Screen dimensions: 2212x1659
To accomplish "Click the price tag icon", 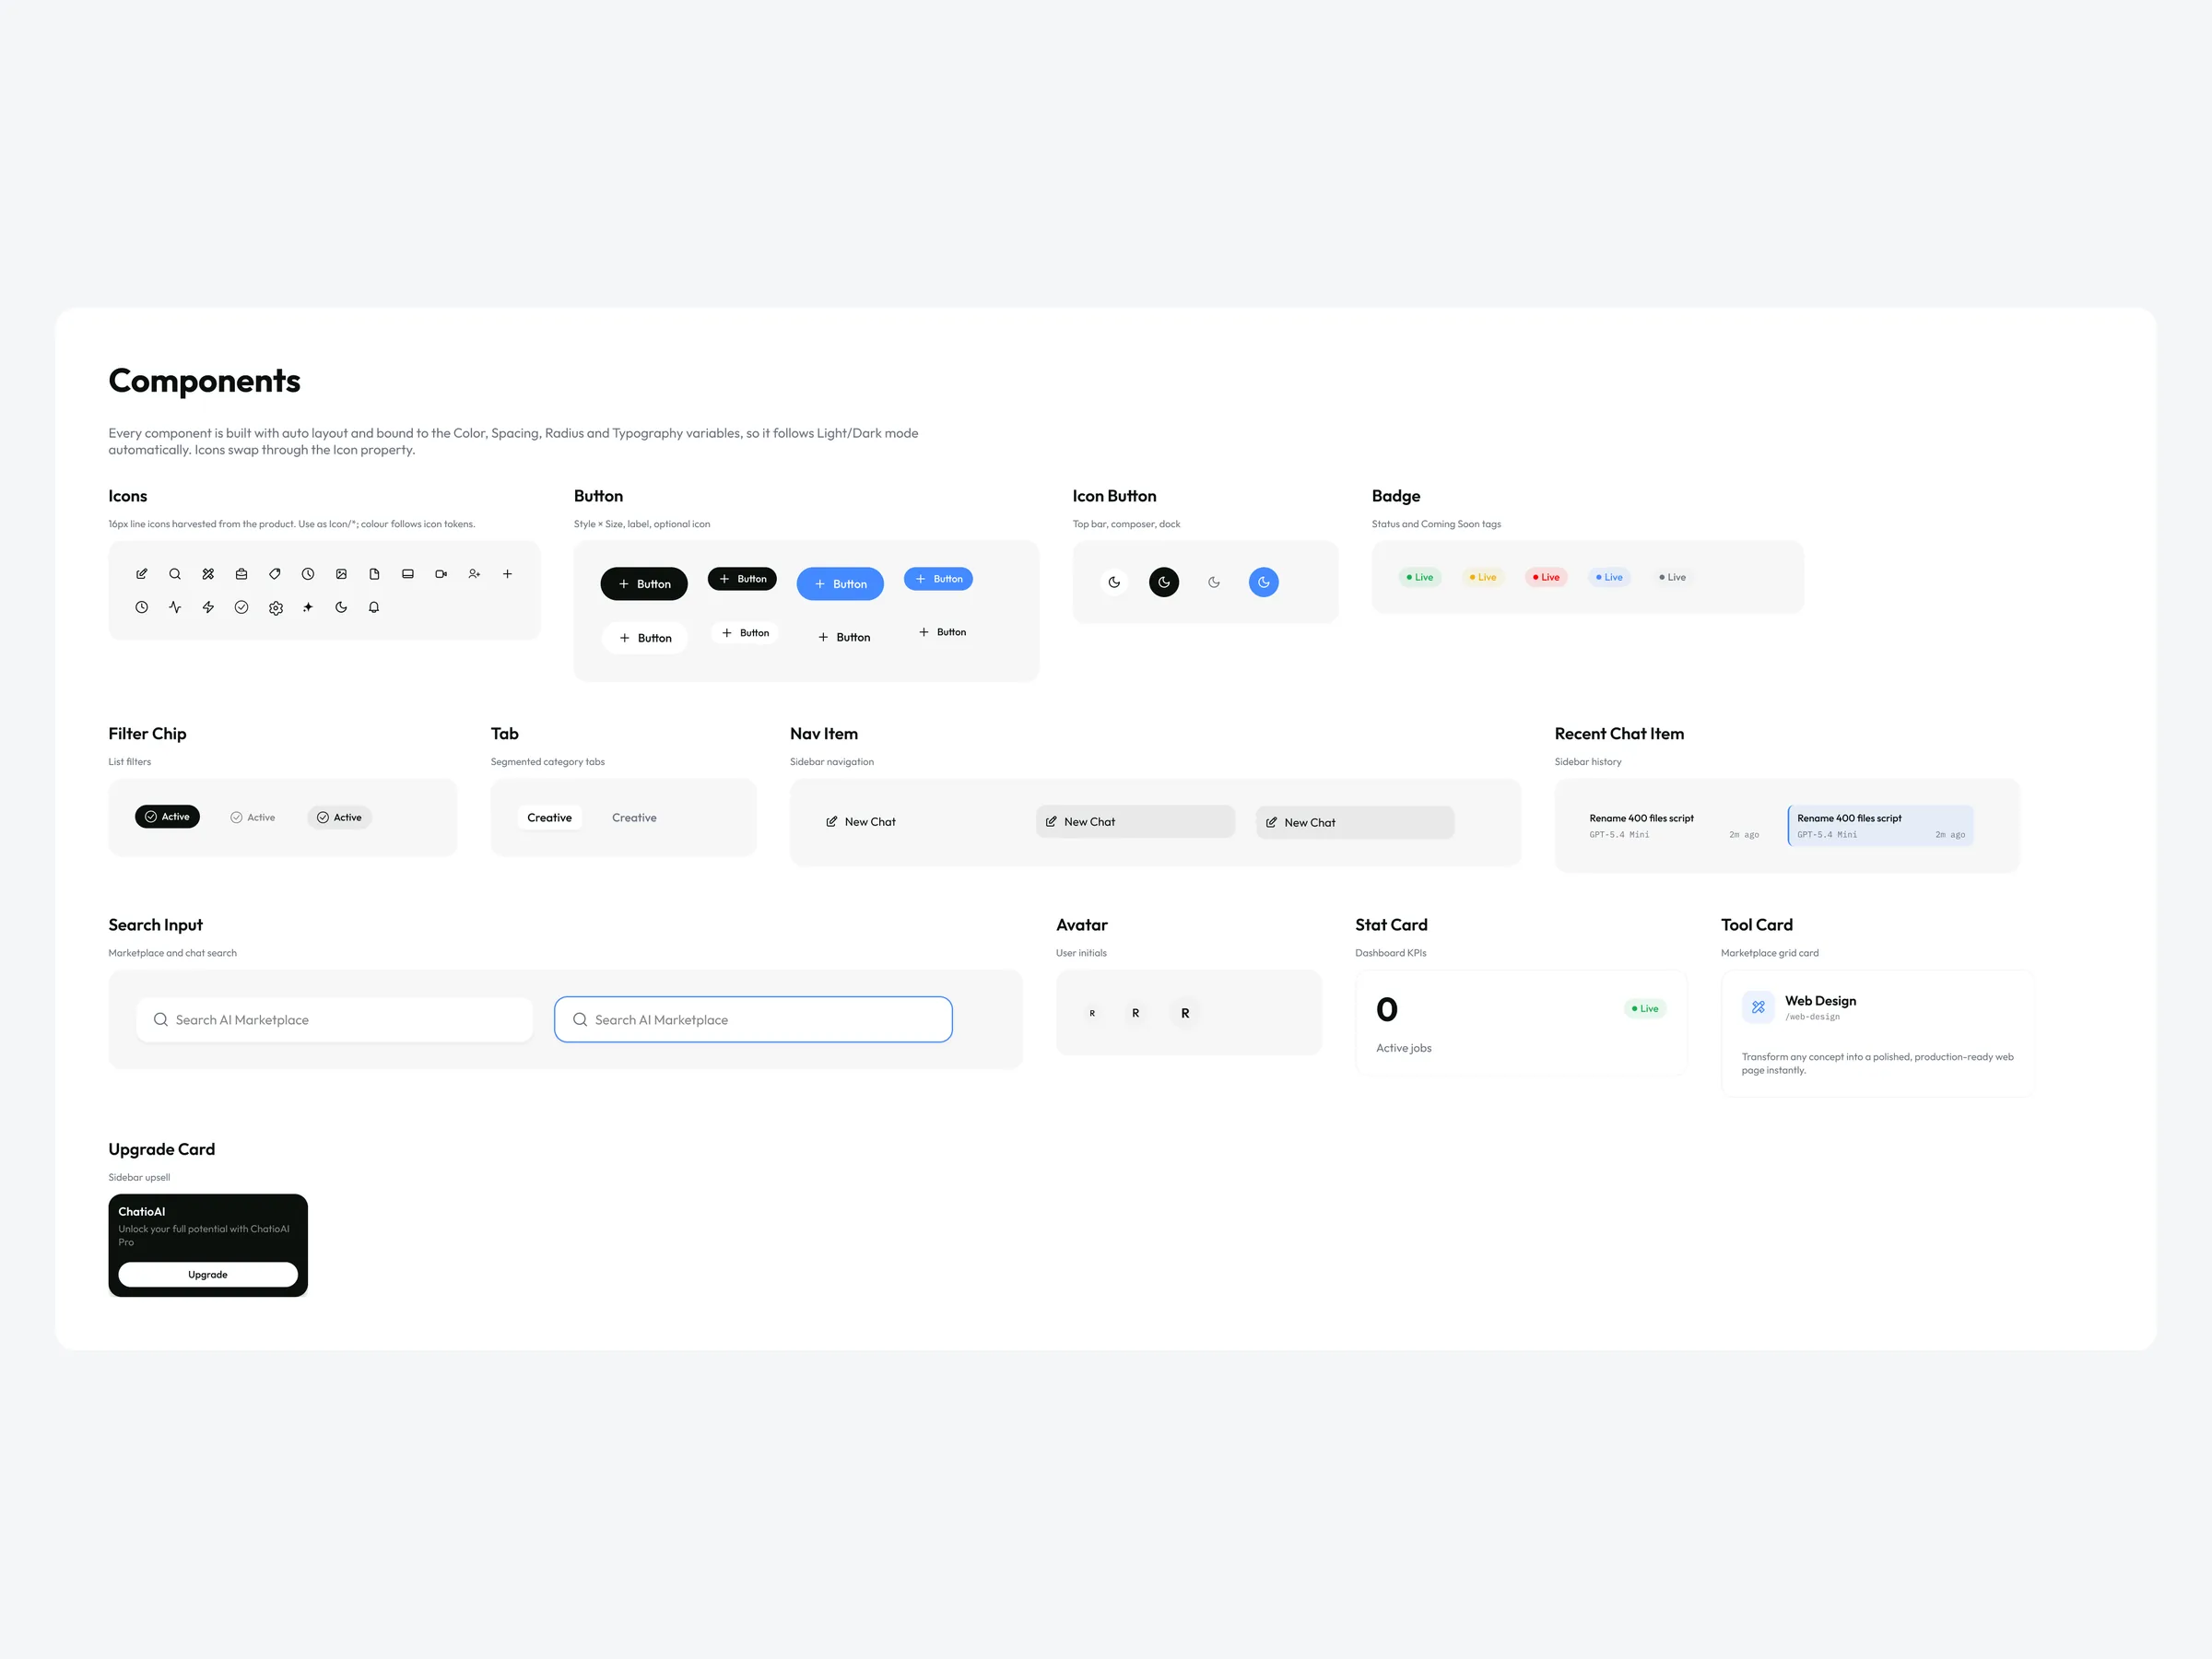I will [x=275, y=574].
